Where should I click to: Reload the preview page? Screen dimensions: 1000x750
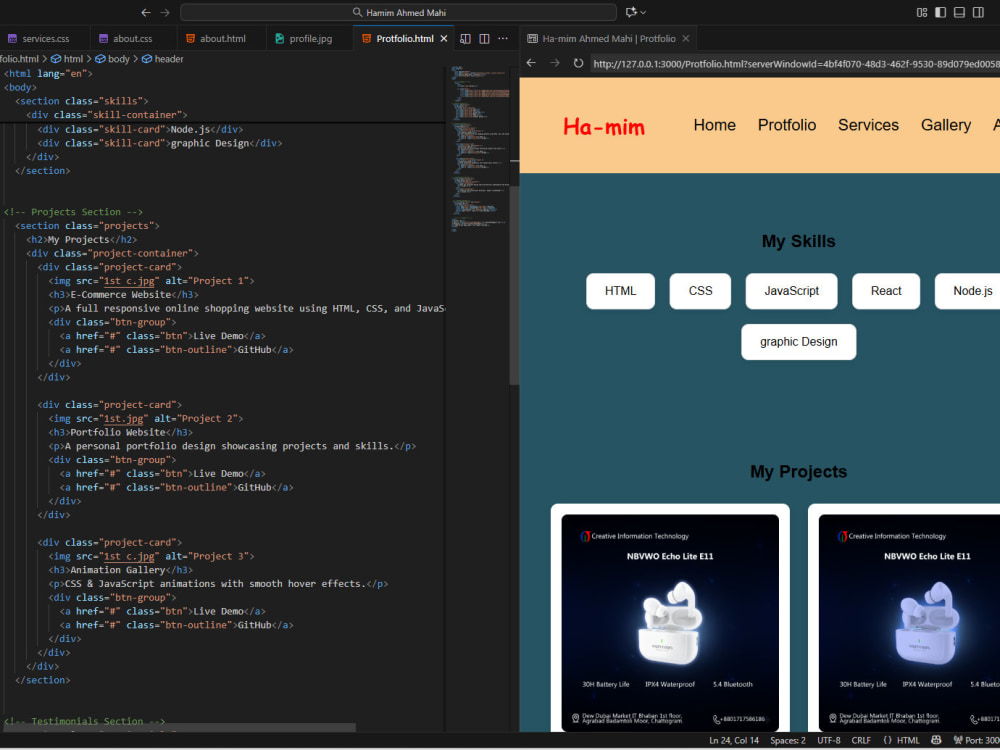pyautogui.click(x=578, y=62)
